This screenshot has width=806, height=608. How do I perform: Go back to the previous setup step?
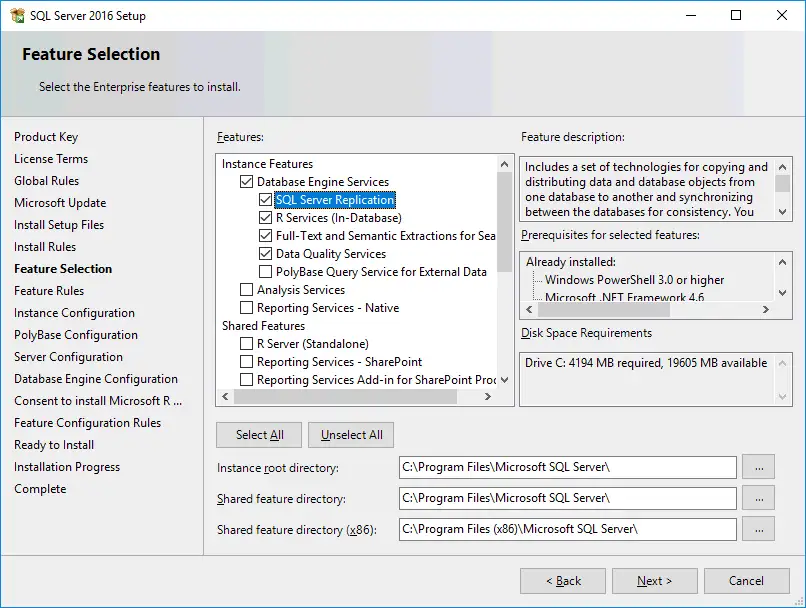pyautogui.click(x=562, y=580)
